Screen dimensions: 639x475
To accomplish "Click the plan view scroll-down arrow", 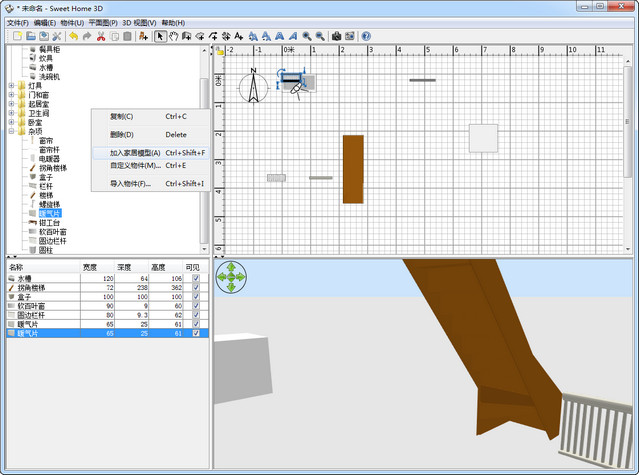I will click(628, 249).
